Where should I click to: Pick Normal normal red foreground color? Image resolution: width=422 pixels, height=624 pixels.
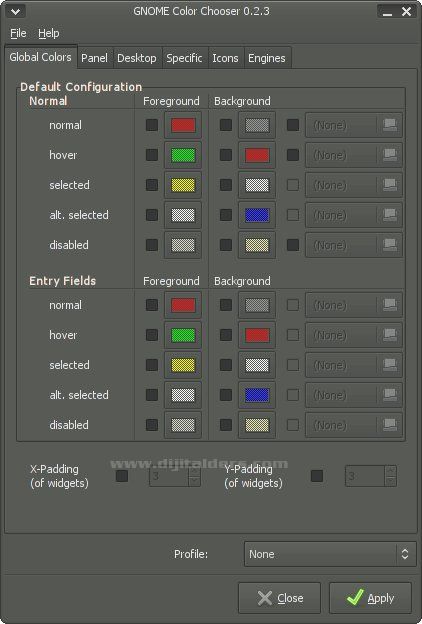183,125
